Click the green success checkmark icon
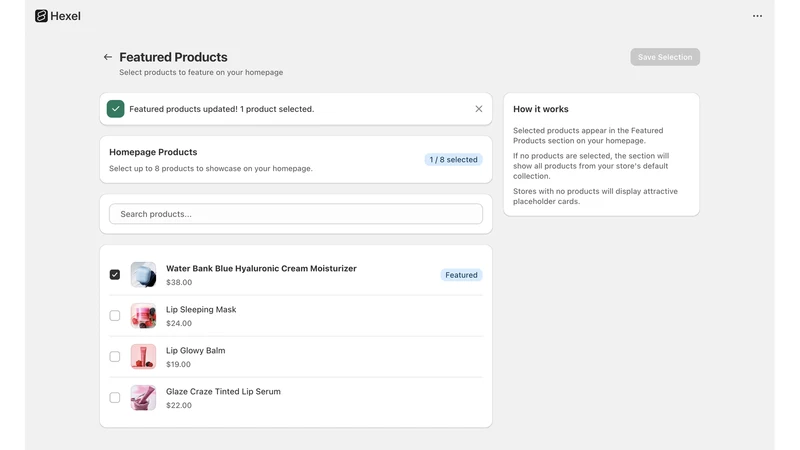800x450 pixels. 115,109
